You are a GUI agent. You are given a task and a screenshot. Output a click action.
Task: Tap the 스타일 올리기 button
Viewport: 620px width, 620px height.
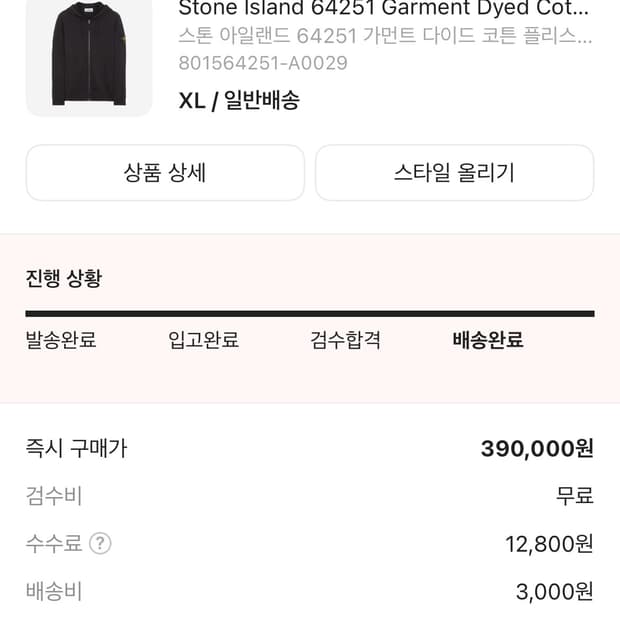pos(454,173)
